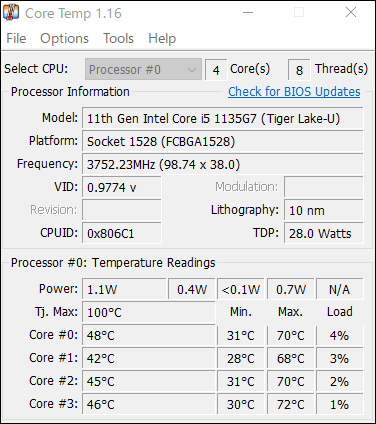The image size is (376, 424).
Task: Click the Power reading <0.1W
Action: (241, 289)
